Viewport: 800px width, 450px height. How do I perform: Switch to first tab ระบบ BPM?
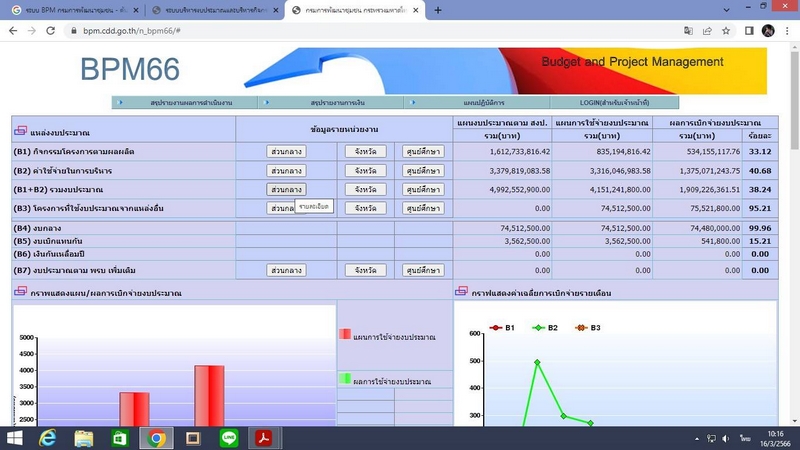pyautogui.click(x=76, y=10)
